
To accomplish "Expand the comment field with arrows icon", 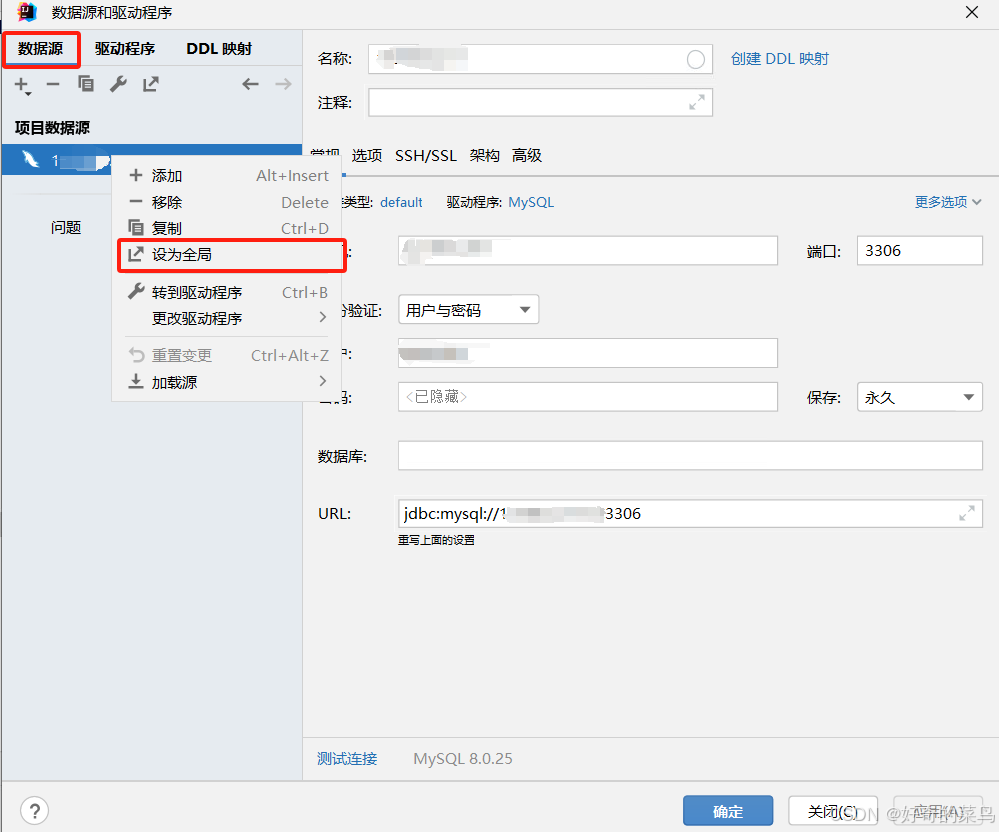I will 697,102.
